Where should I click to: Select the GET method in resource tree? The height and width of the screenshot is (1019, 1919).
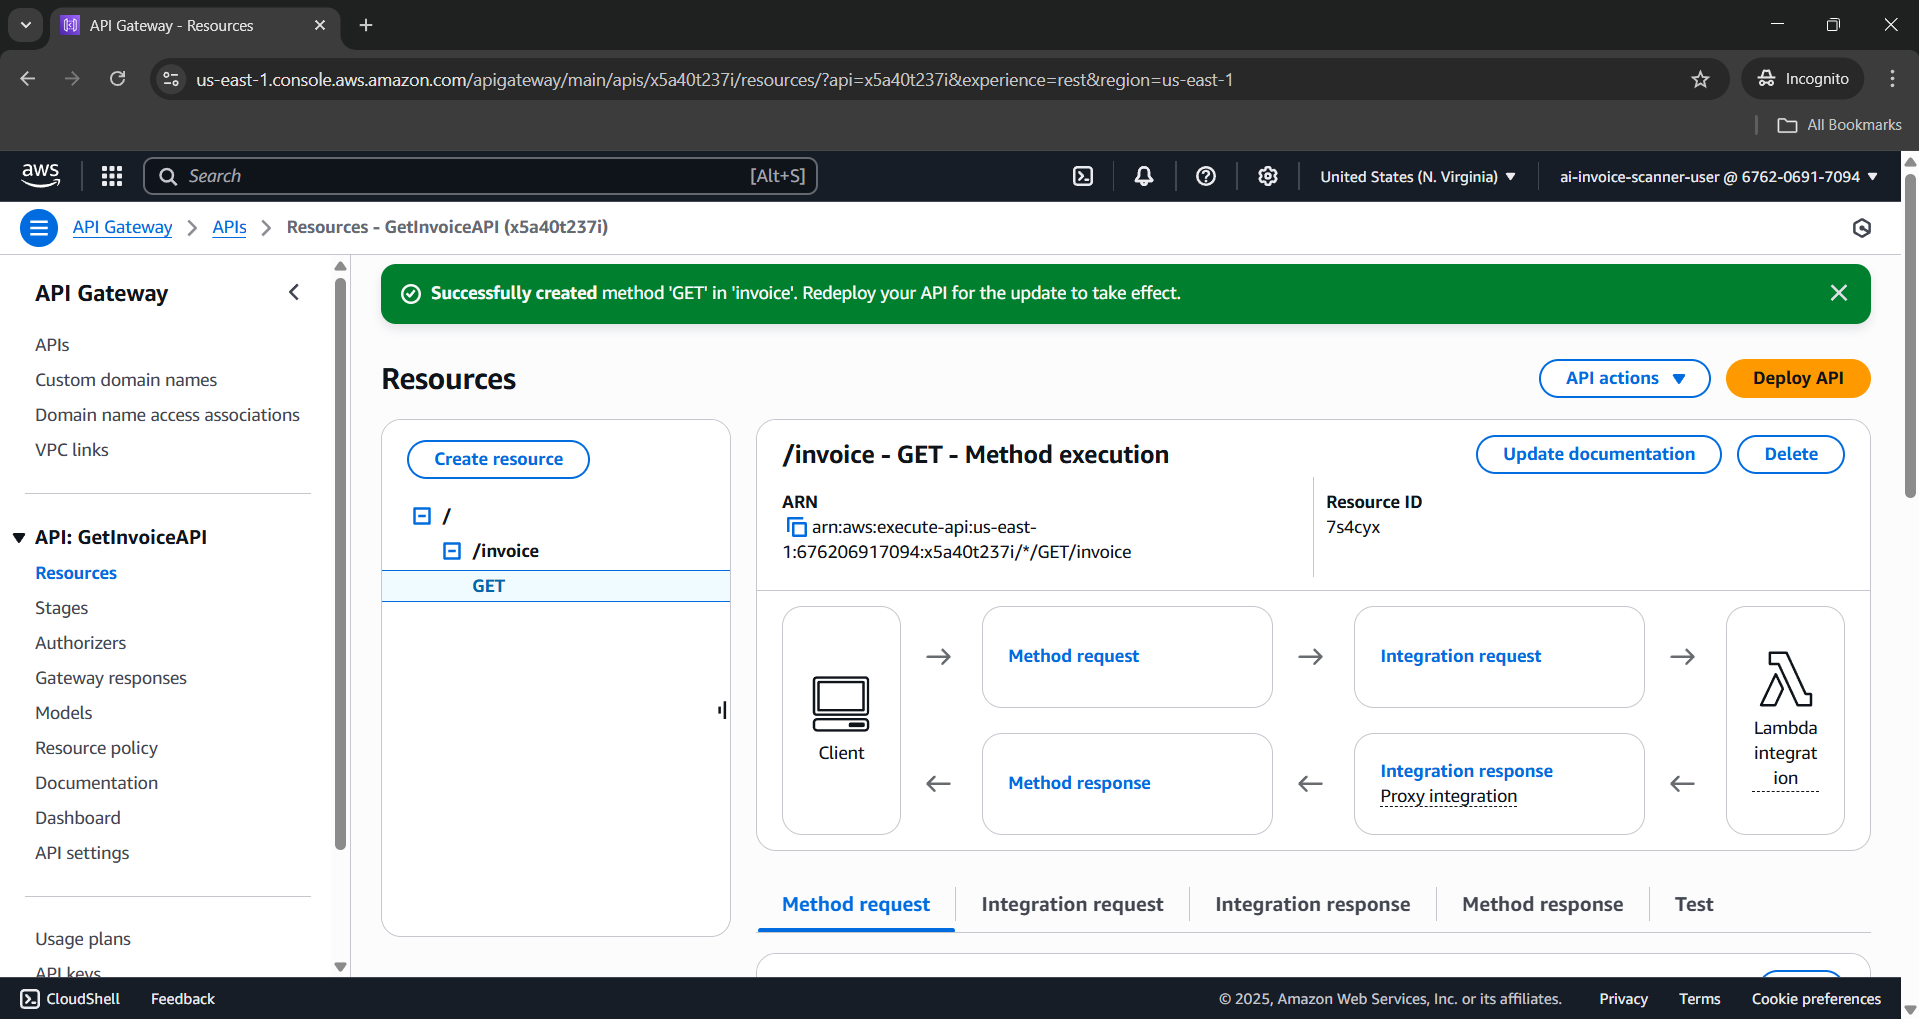click(489, 586)
